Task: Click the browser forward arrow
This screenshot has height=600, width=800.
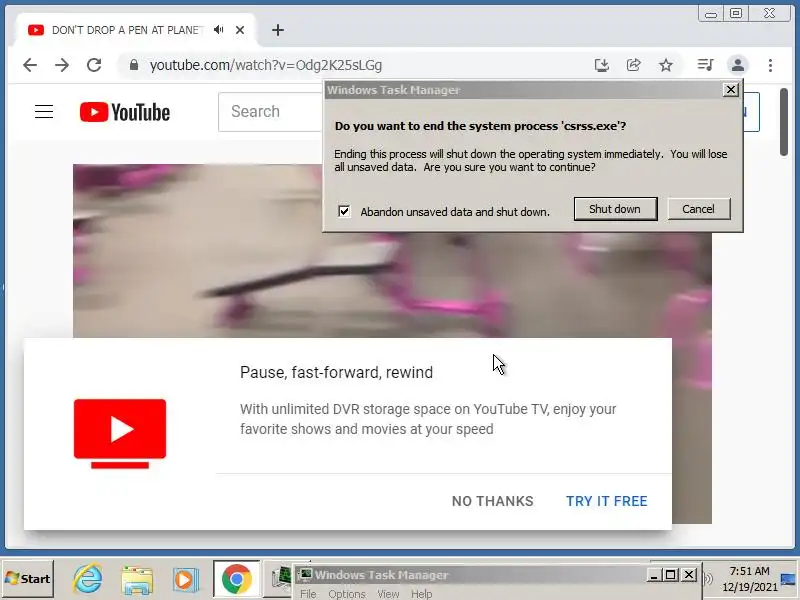Action: pos(62,65)
